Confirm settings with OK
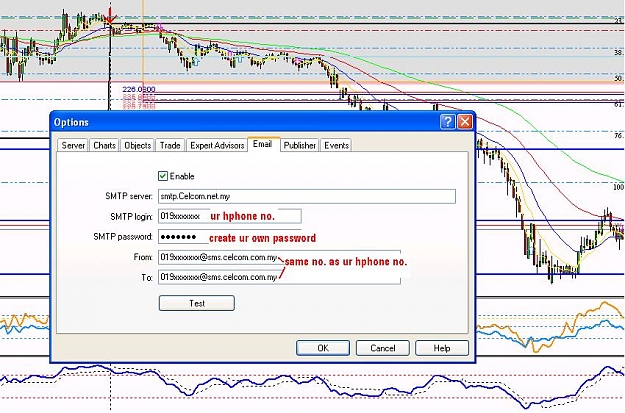The width and height of the screenshot is (625, 413). [323, 348]
